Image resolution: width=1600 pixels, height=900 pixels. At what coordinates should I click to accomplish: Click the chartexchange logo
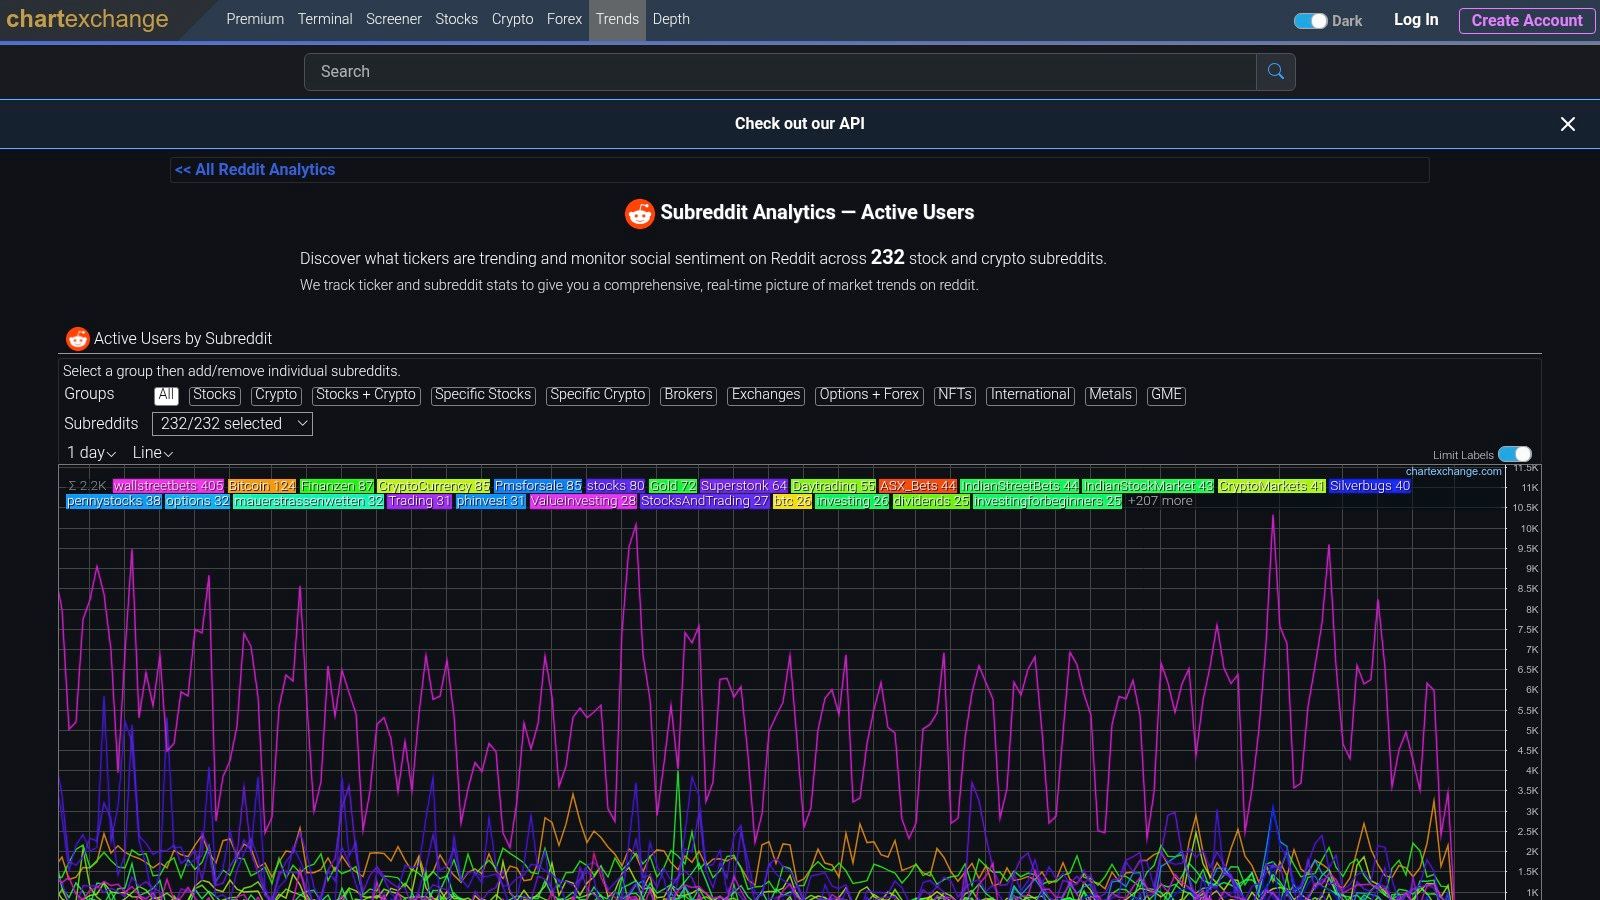(87, 20)
